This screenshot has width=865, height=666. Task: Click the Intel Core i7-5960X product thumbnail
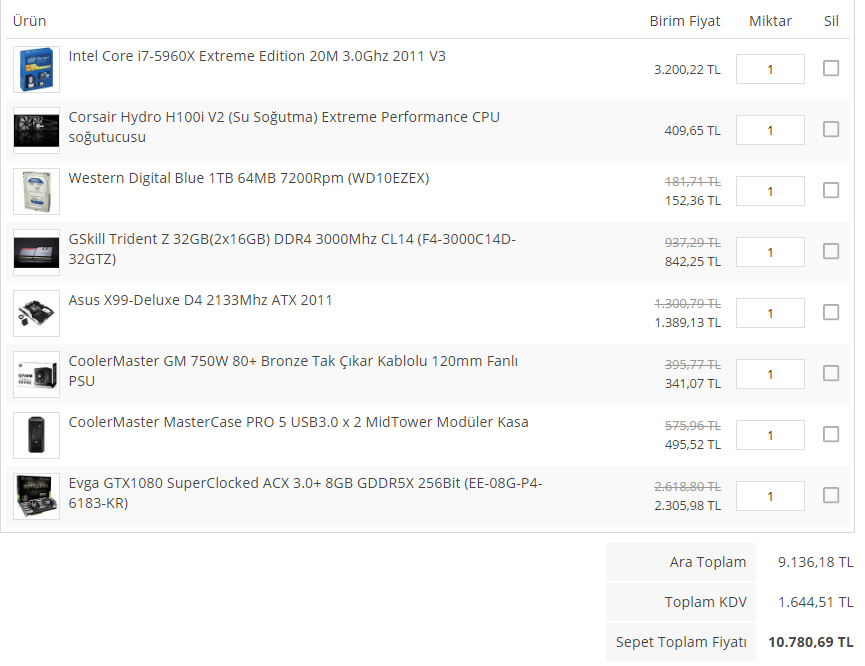click(x=37, y=69)
